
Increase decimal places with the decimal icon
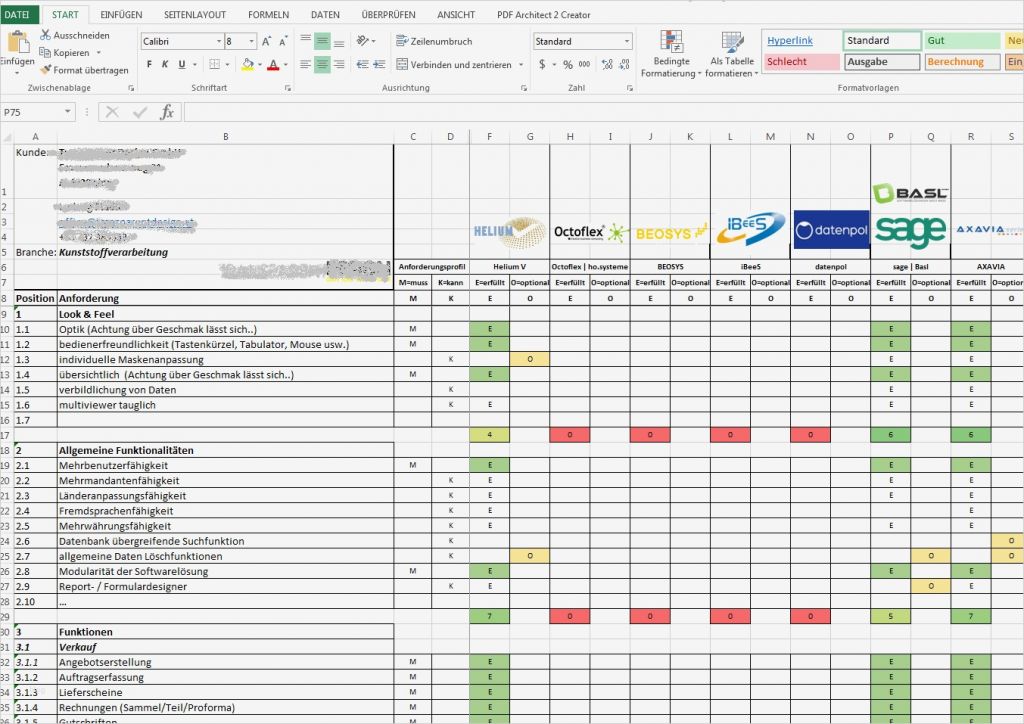(607, 63)
